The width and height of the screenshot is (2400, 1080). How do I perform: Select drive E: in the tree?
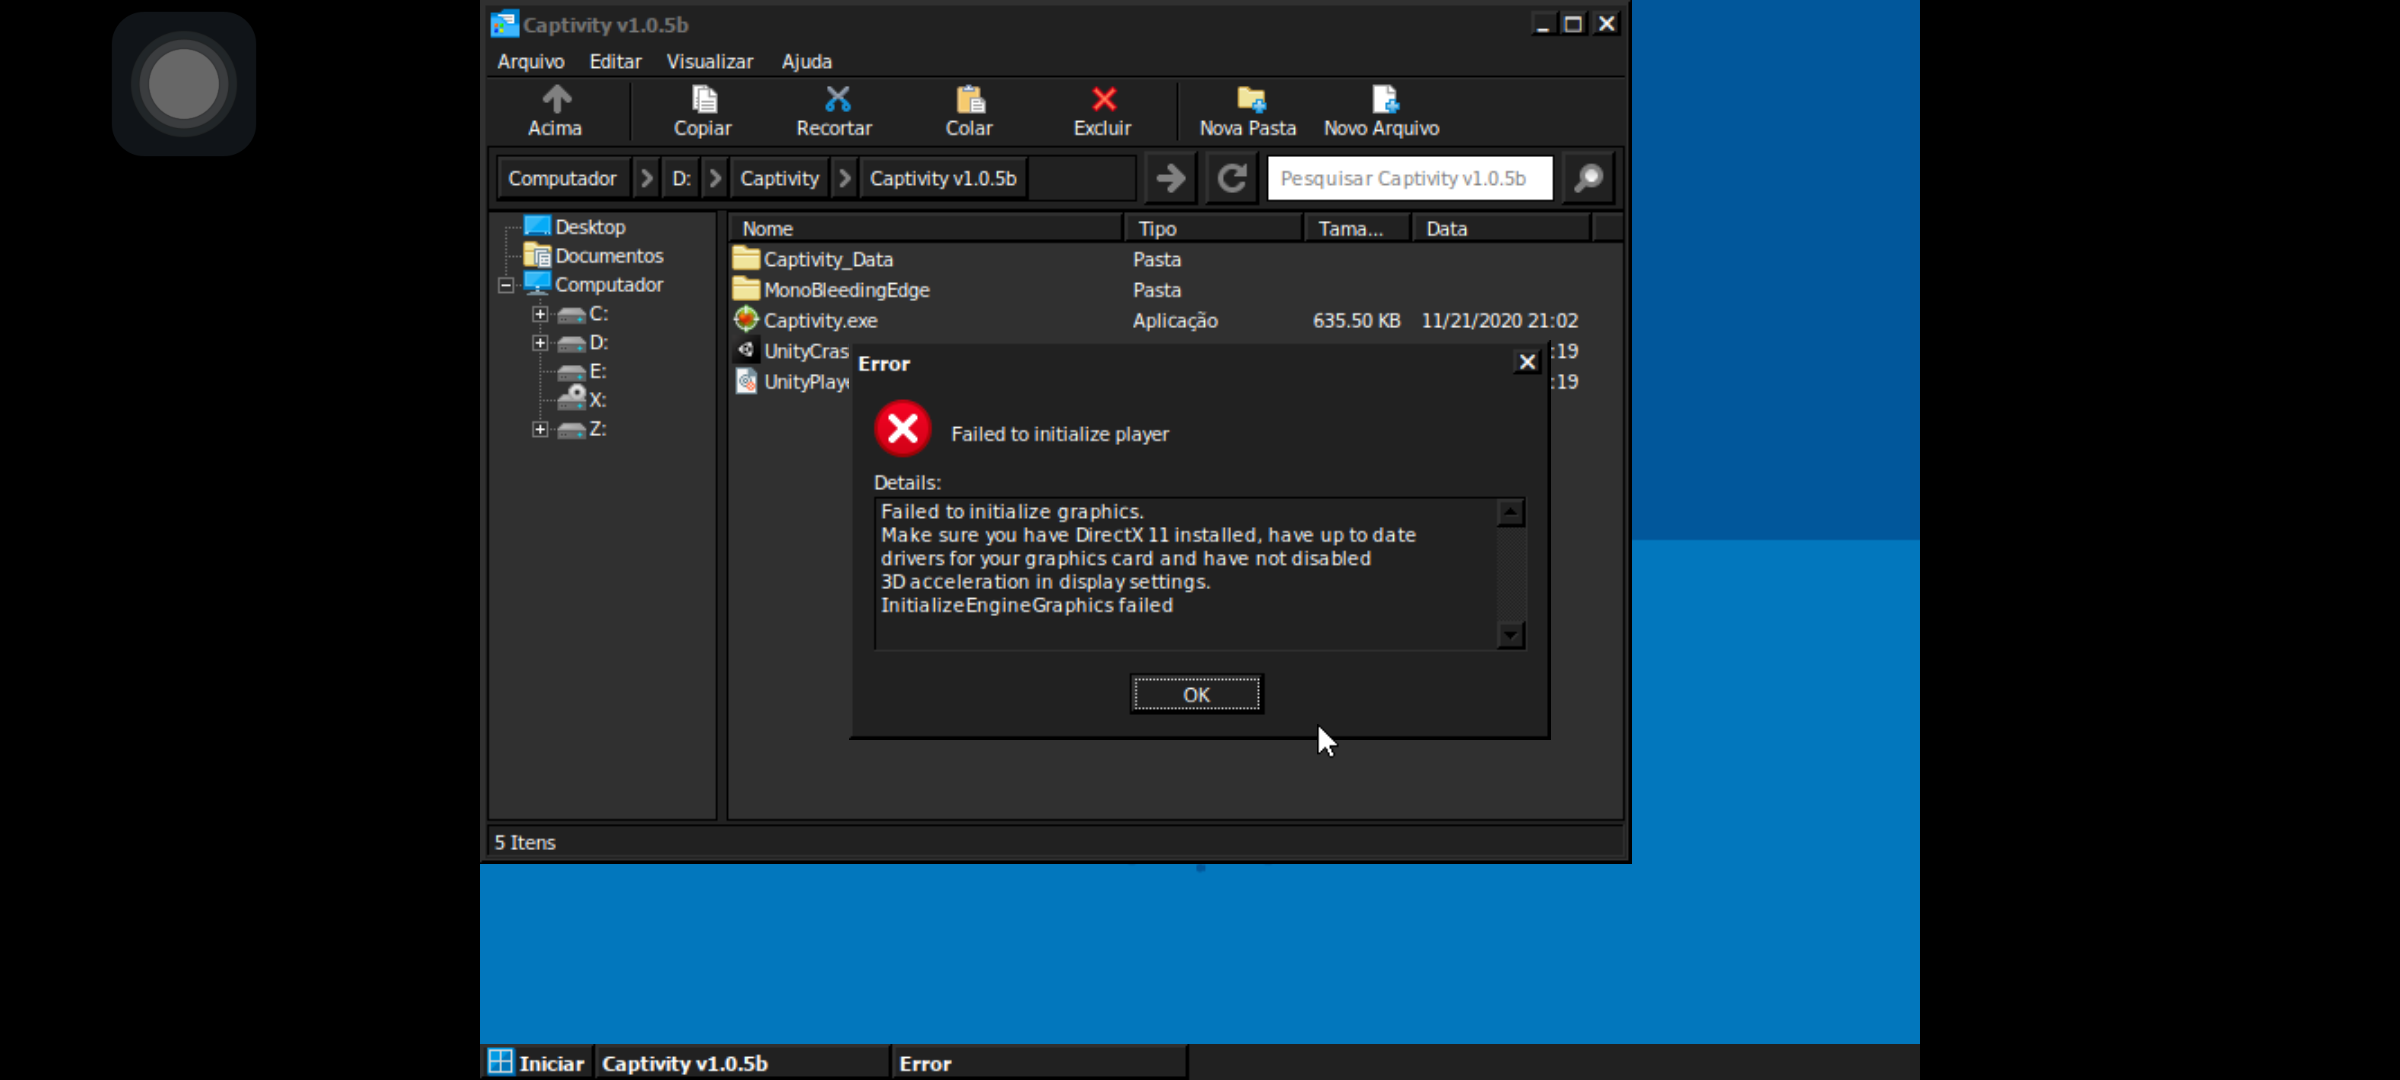coord(597,371)
